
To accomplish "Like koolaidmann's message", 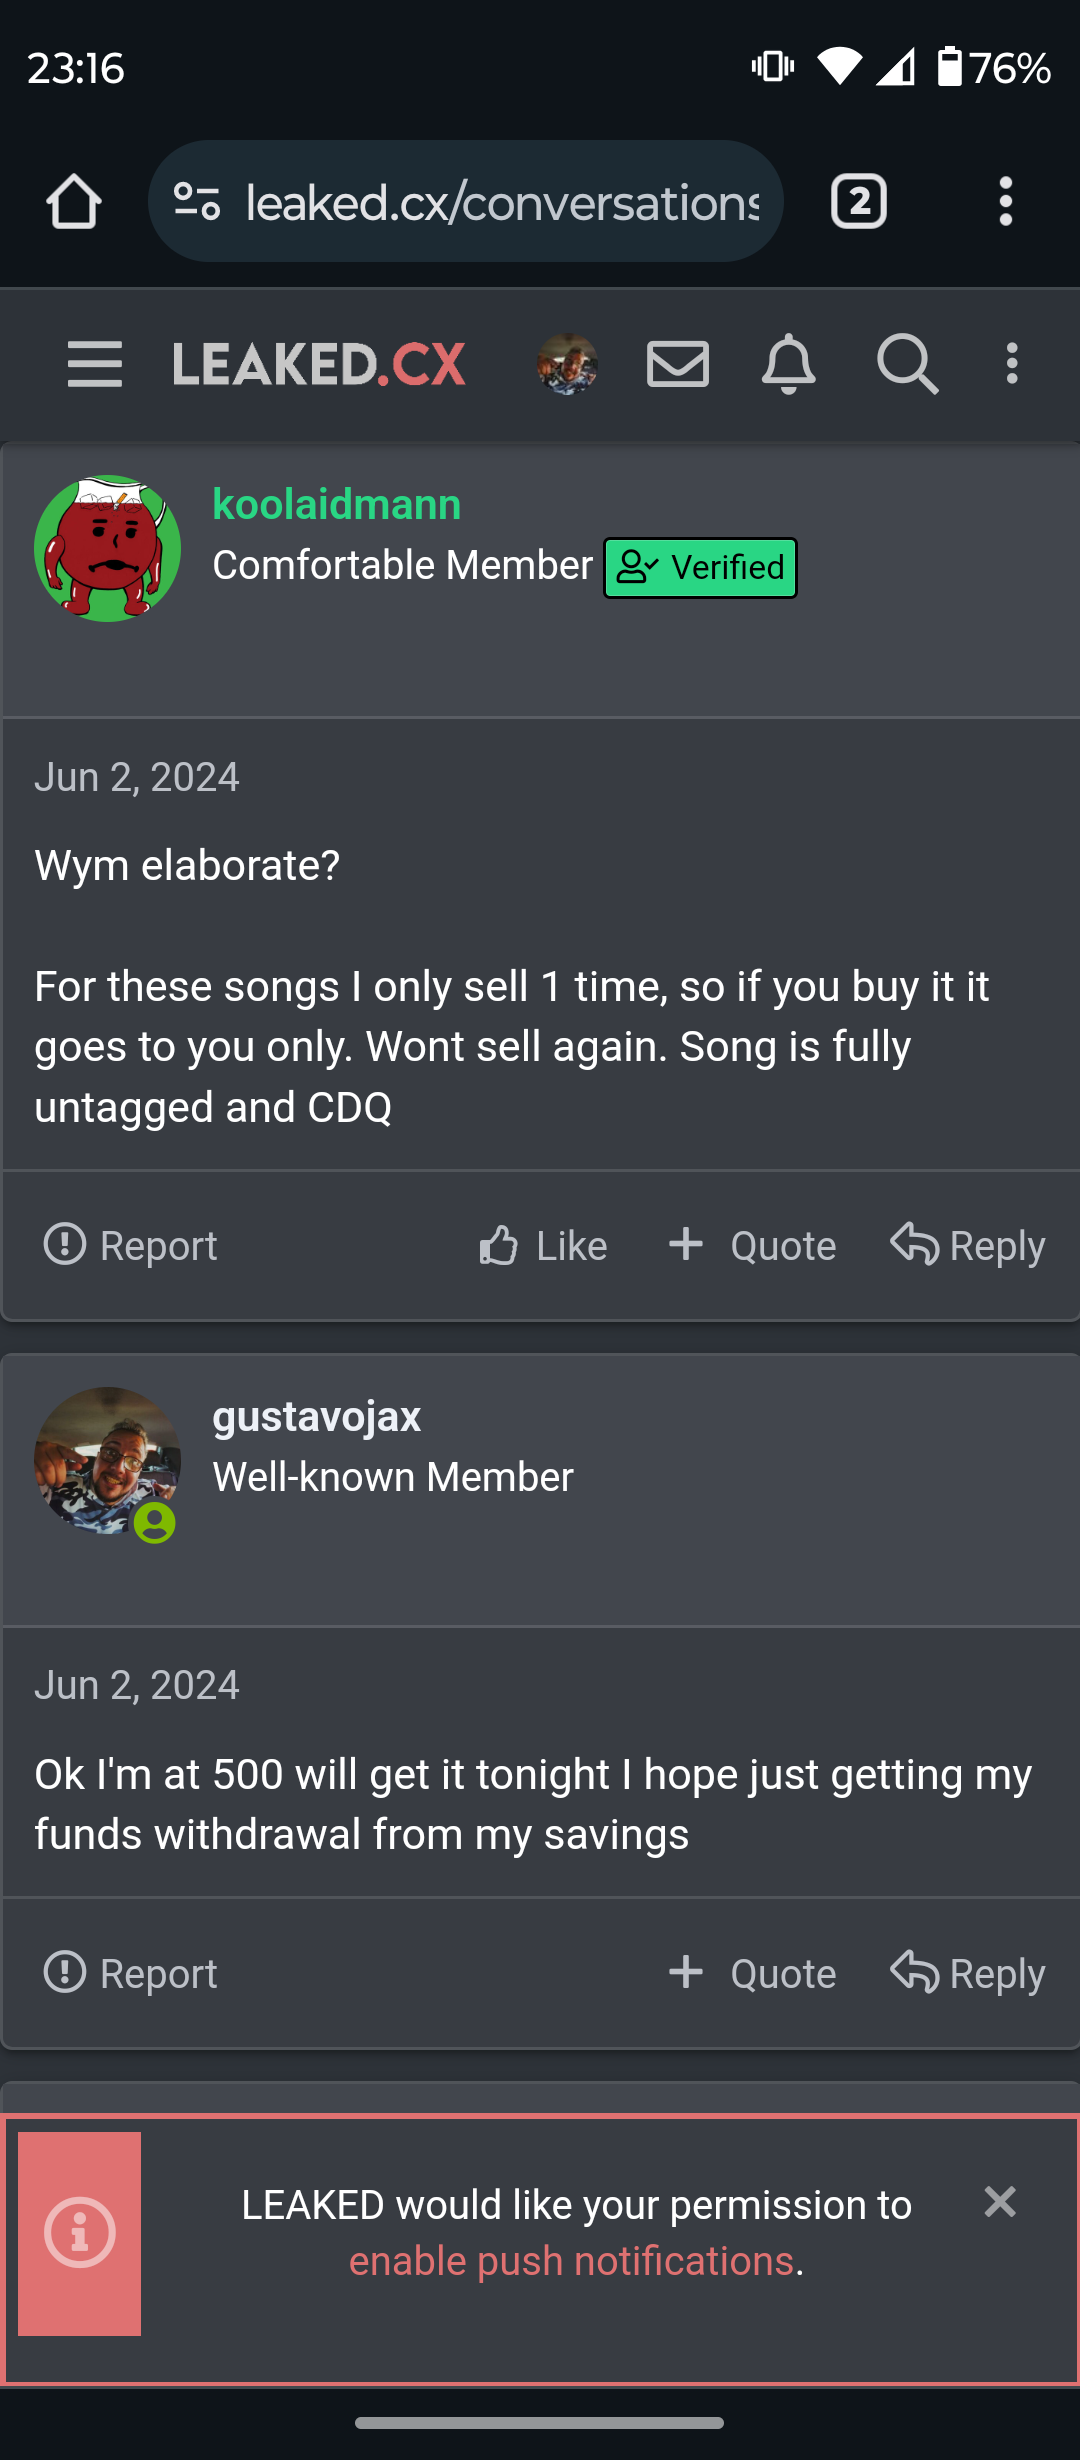I will tap(543, 1246).
